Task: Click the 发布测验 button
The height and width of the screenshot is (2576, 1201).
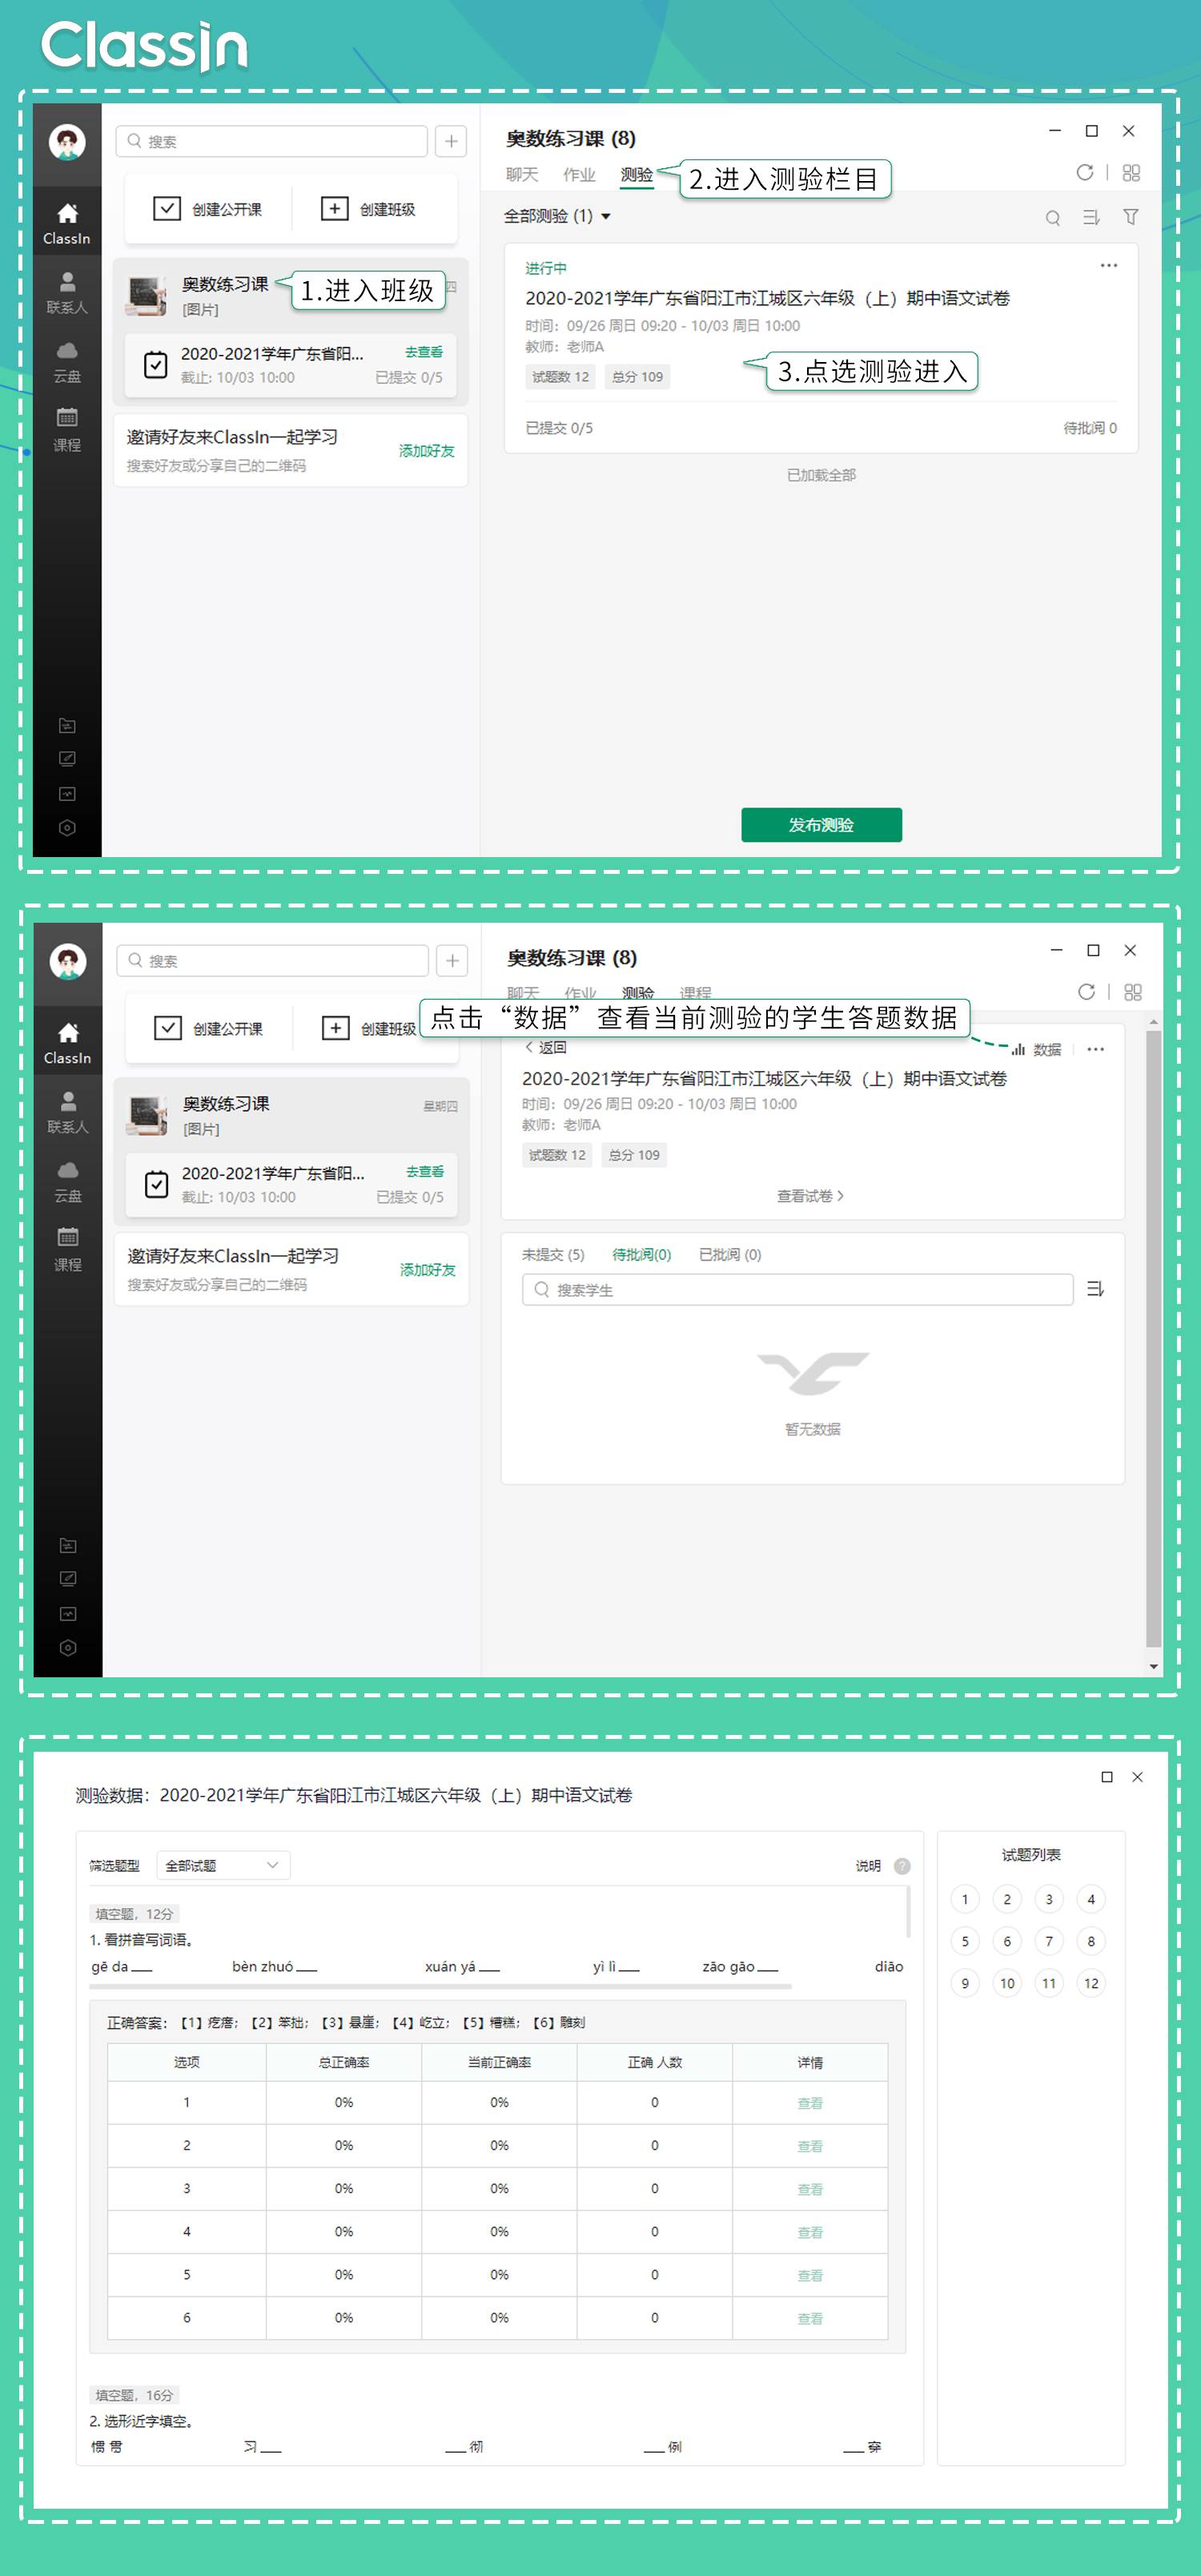Action: tap(821, 825)
